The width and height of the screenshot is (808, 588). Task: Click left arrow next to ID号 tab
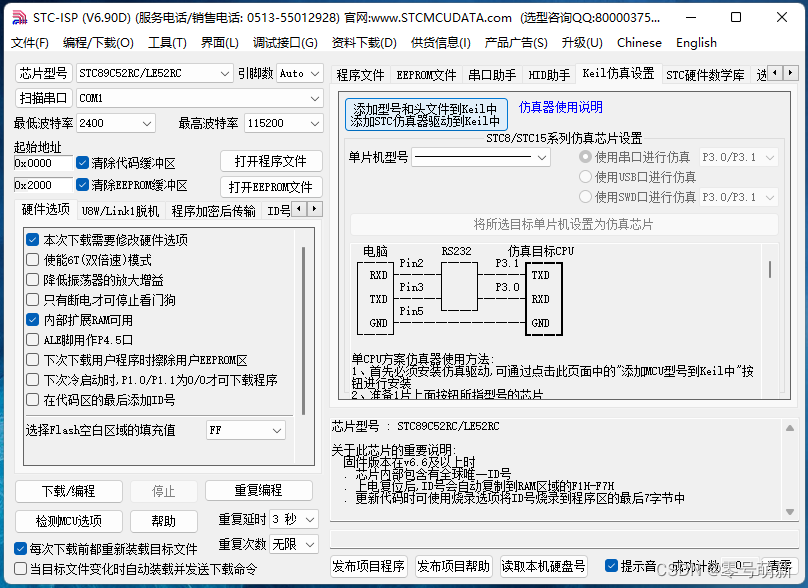[299, 209]
